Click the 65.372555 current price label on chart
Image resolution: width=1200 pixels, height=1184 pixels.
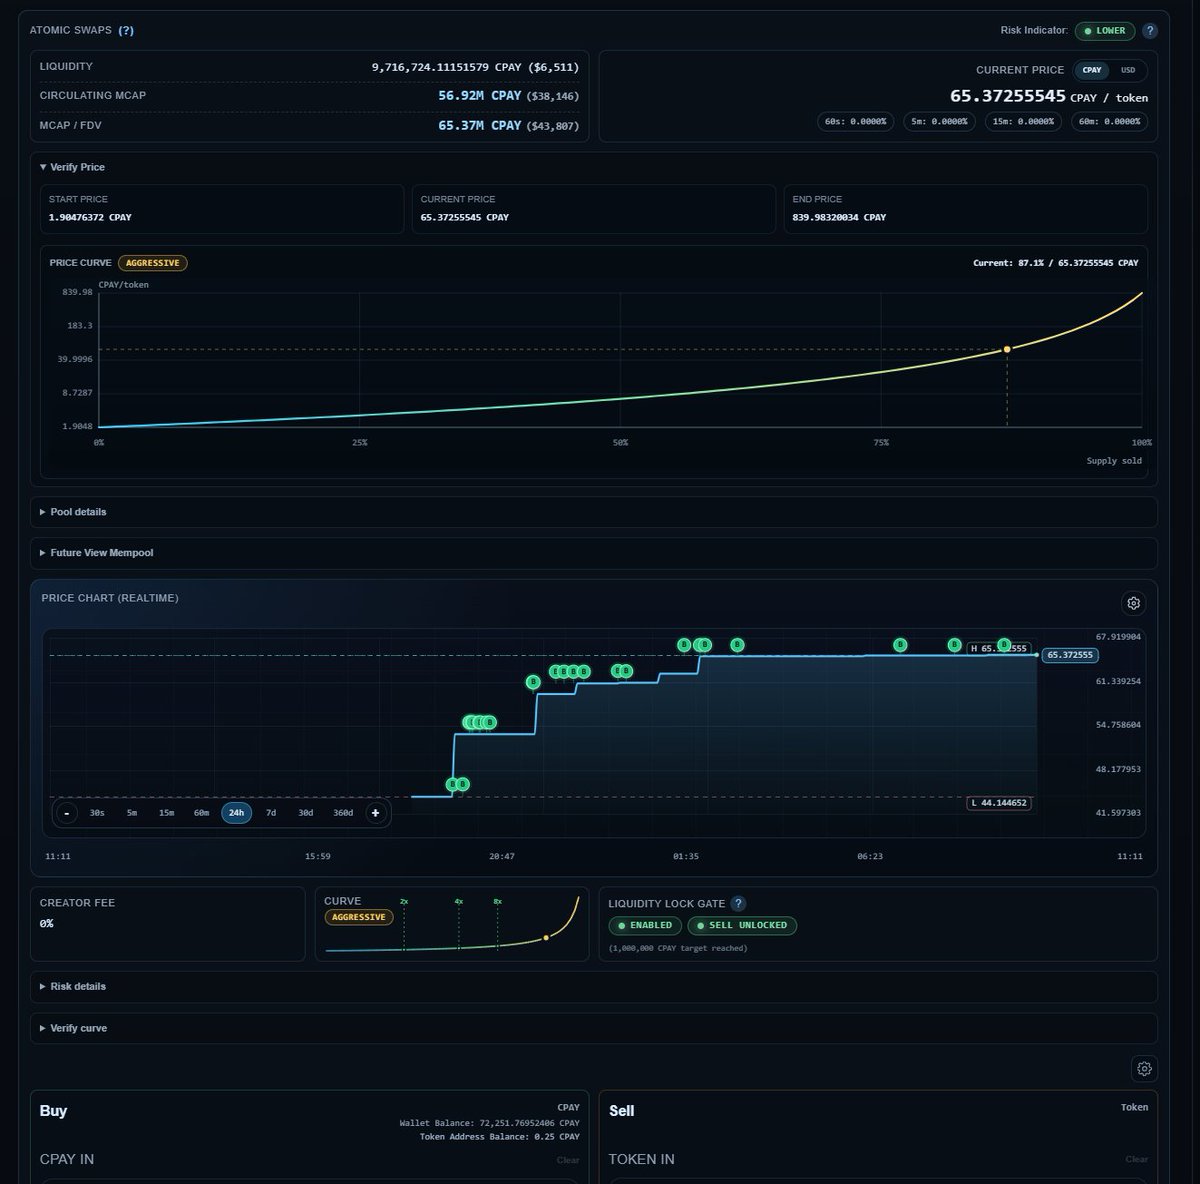tap(1070, 655)
